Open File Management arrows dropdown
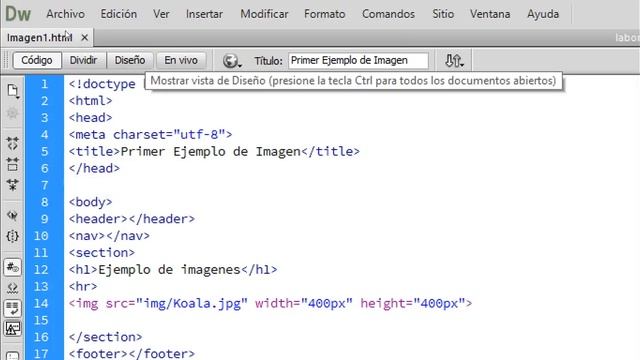The width and height of the screenshot is (640, 360). coord(454,61)
